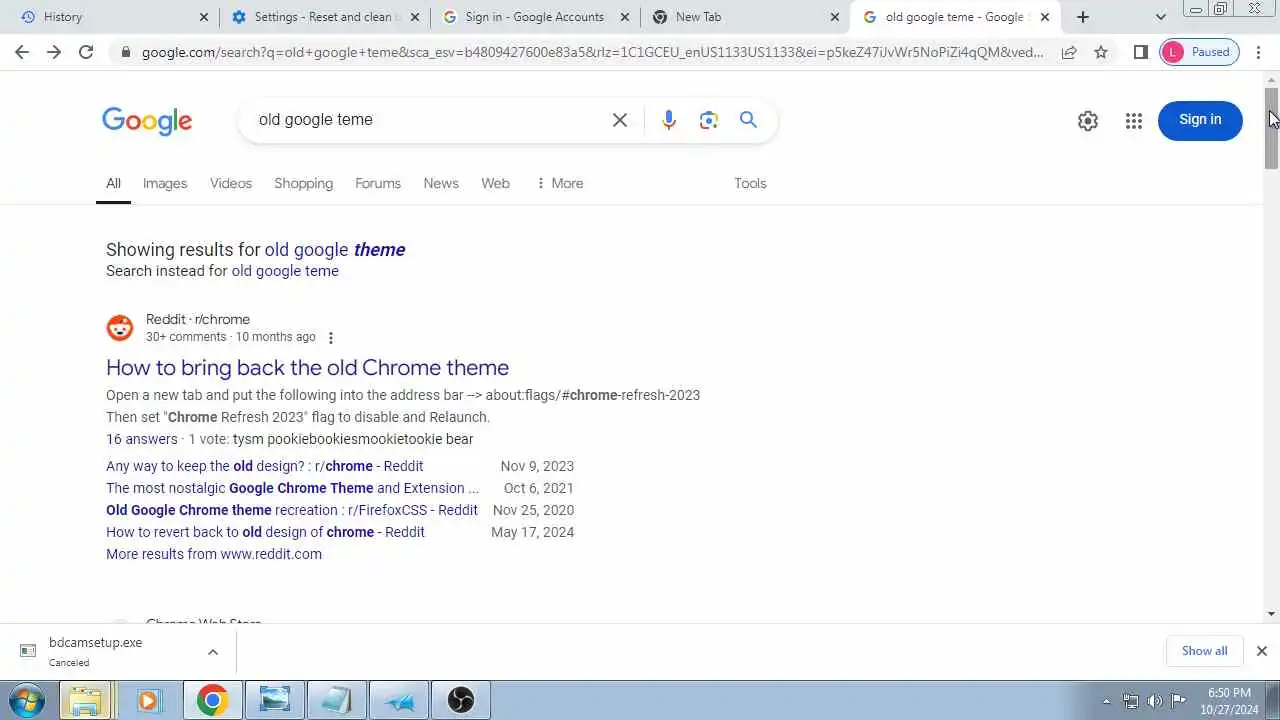Click the Chrome taskbar icon
This screenshot has height=720, width=1280.
pyautogui.click(x=211, y=700)
